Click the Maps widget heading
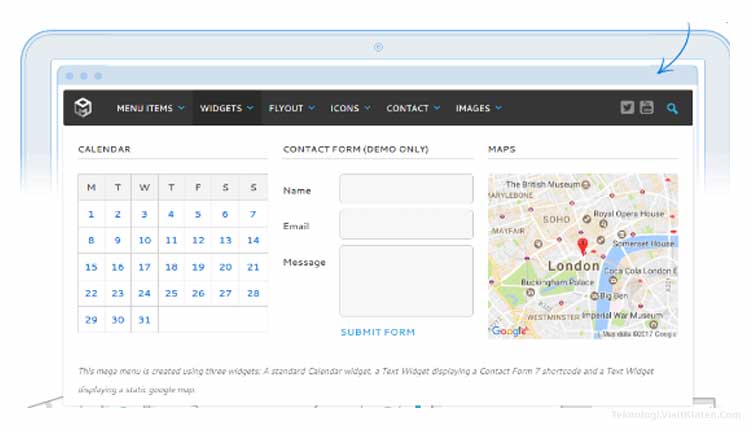The width and height of the screenshot is (750, 430). click(x=502, y=149)
